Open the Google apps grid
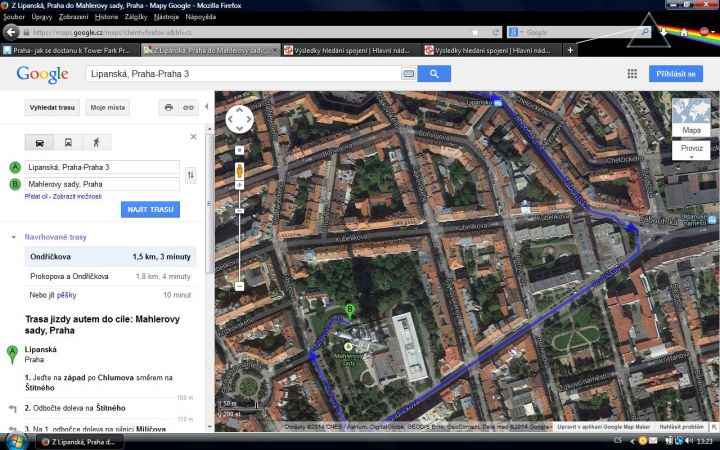Screen dimensions: 720x450 click(x=632, y=73)
